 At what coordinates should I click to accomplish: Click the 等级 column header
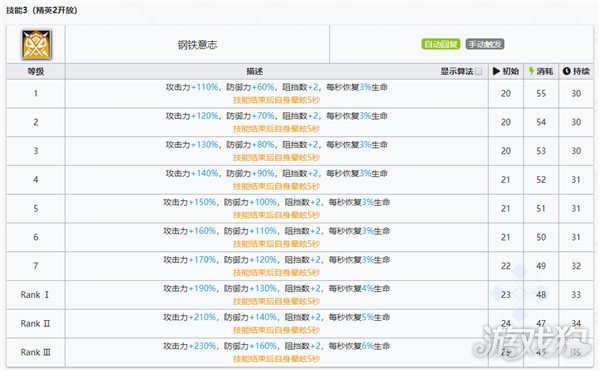click(x=36, y=72)
